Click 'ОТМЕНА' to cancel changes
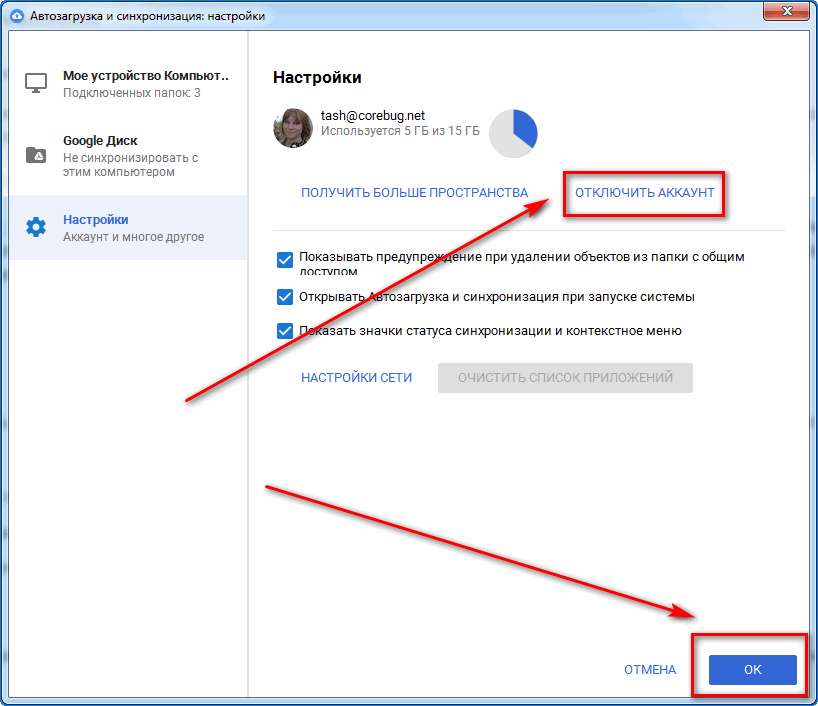This screenshot has width=818, height=706. [x=650, y=669]
